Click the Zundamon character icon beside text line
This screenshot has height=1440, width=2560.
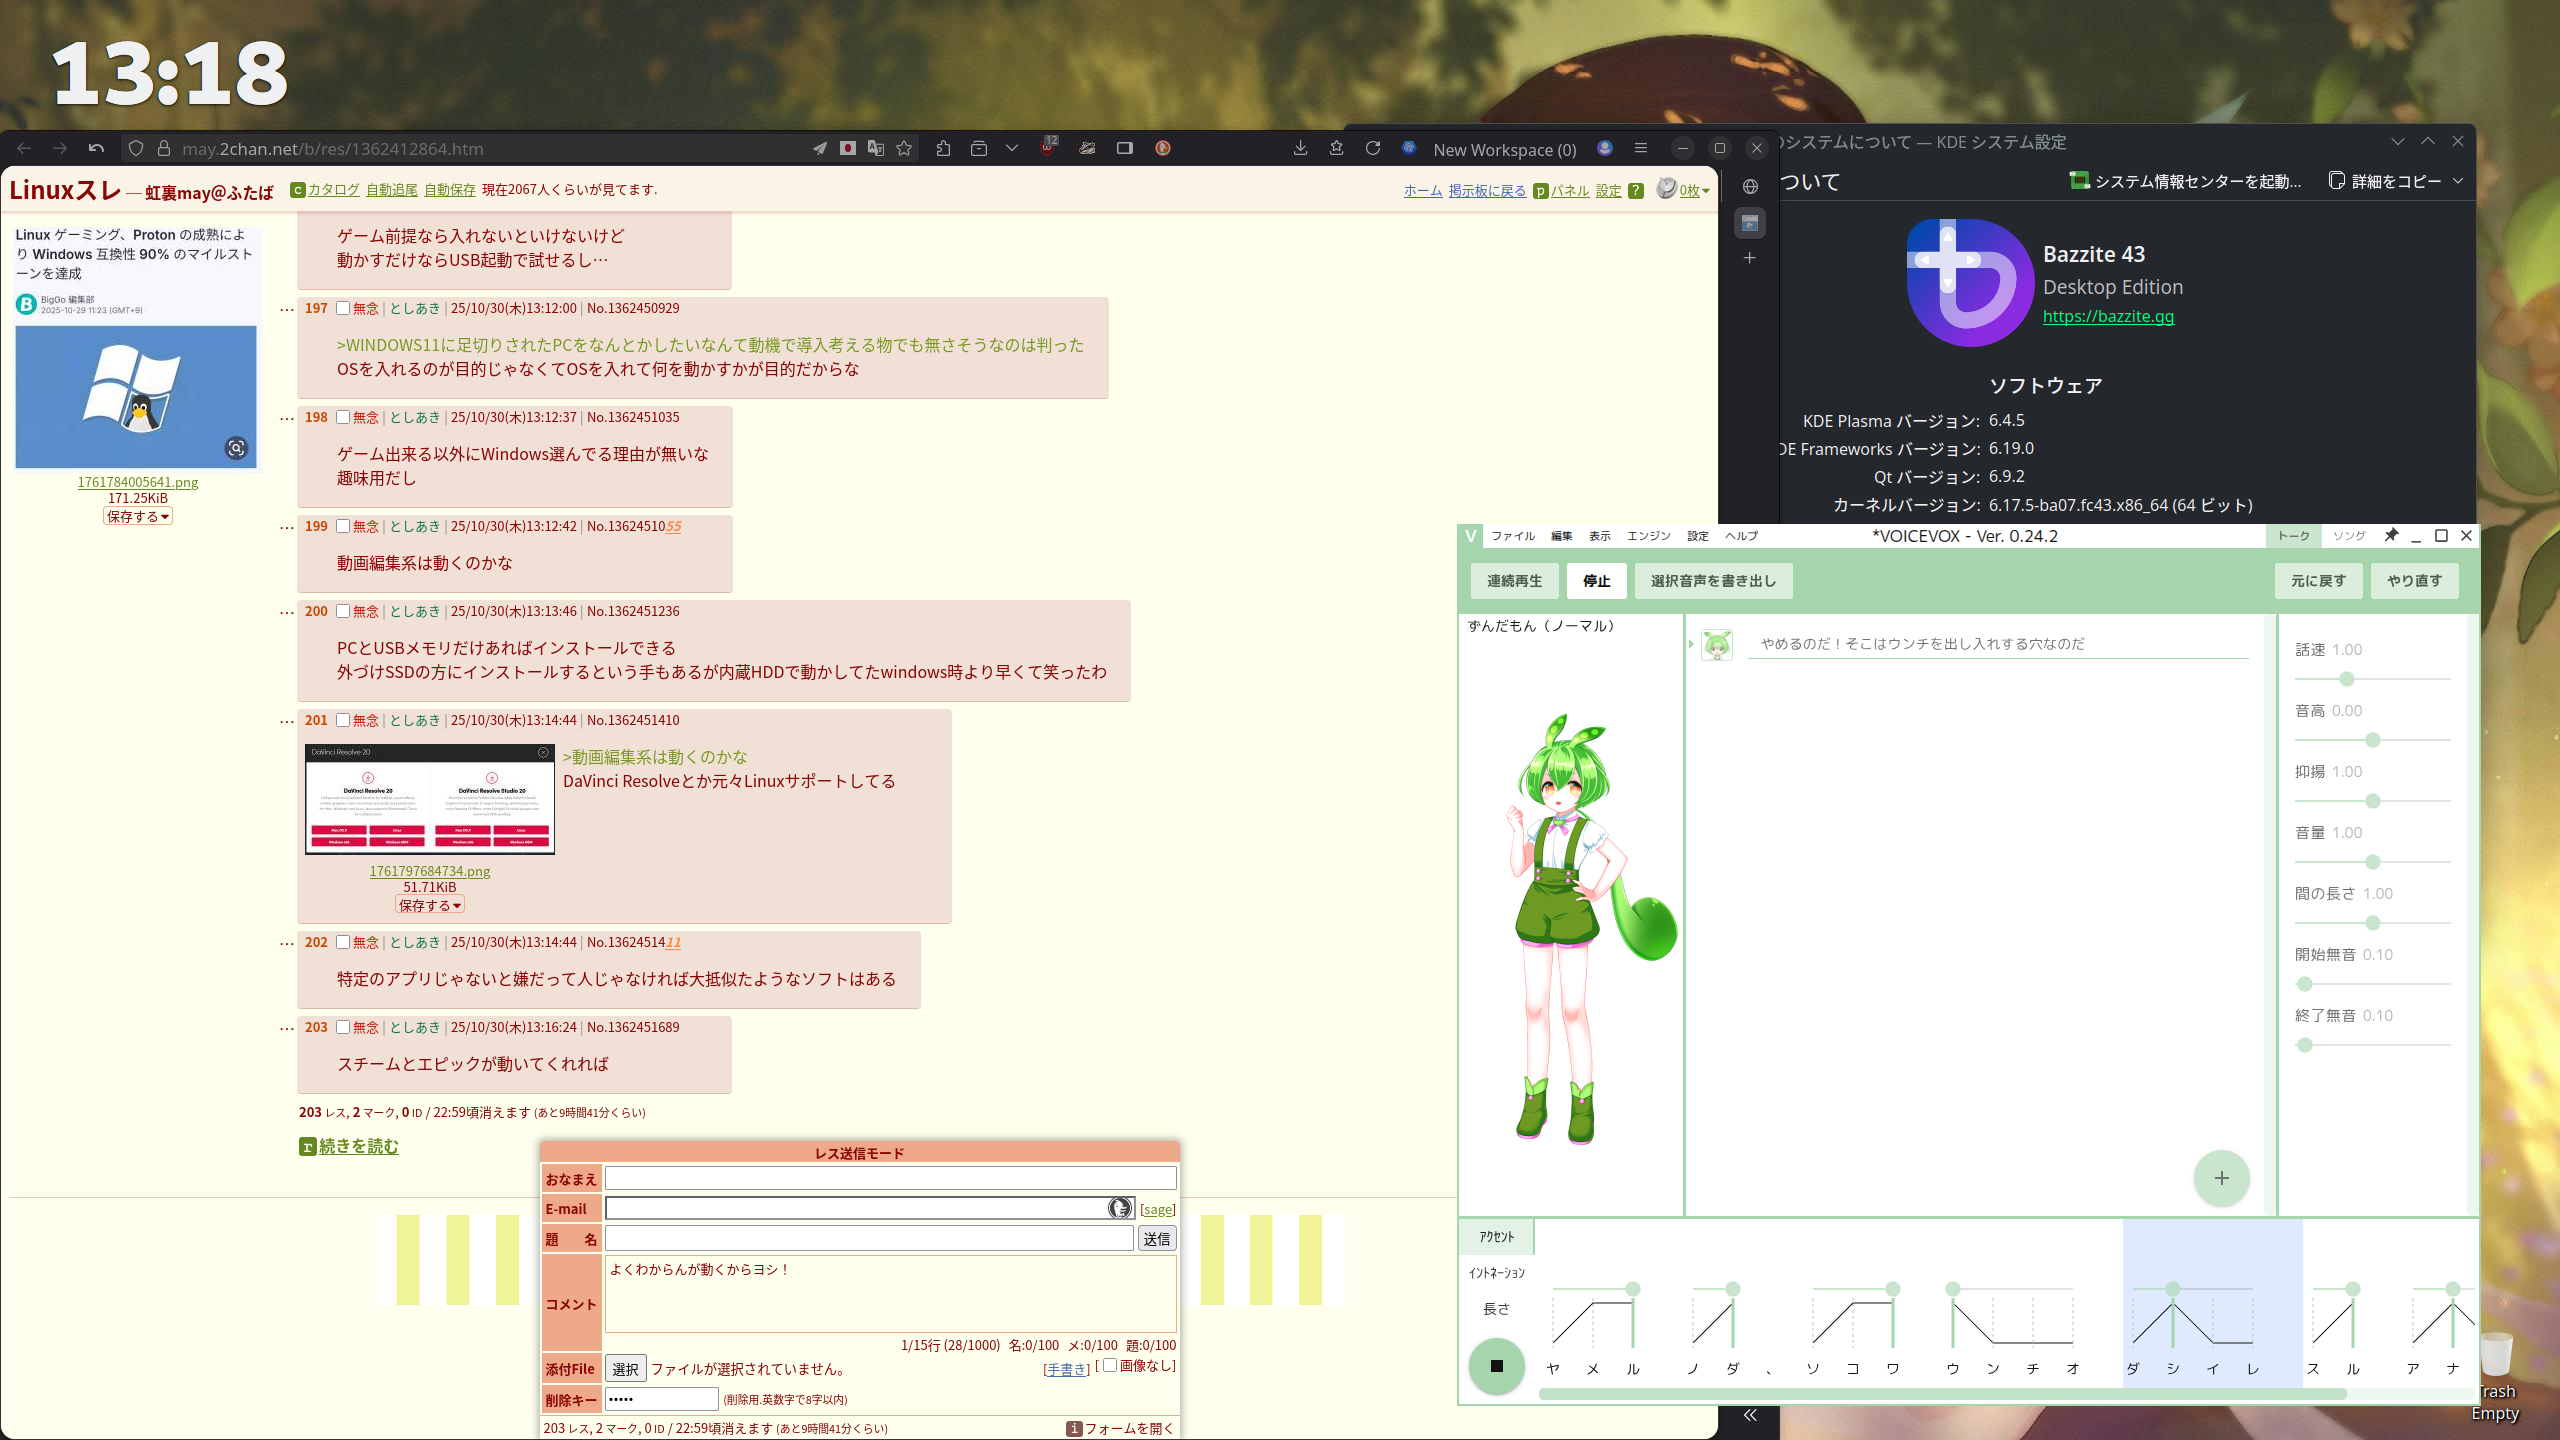coord(1717,645)
